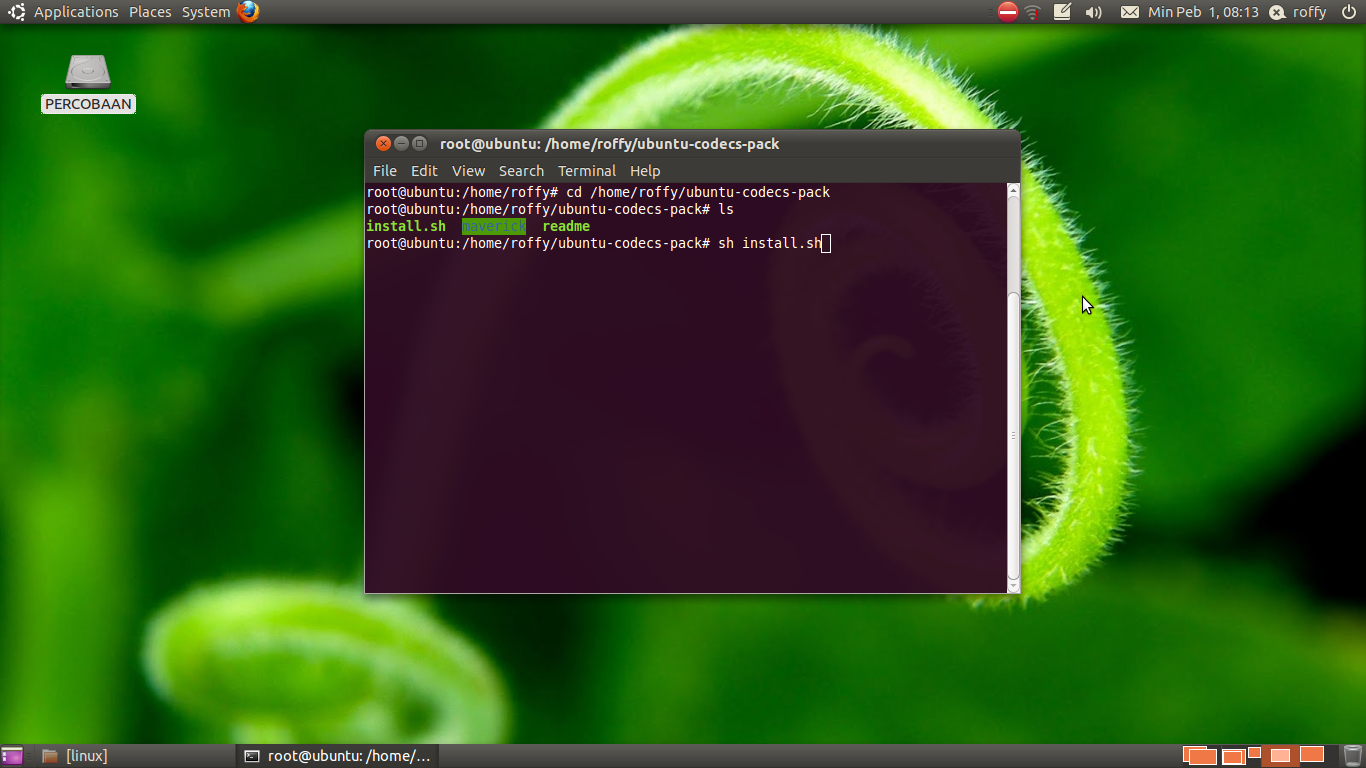Click the terminal title bar text

tap(609, 144)
